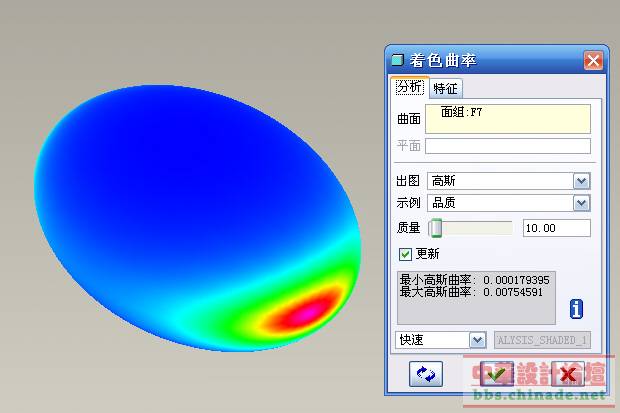This screenshot has height=413, width=620.
Task: Switch to the 特征 tab
Action: (x=446, y=88)
